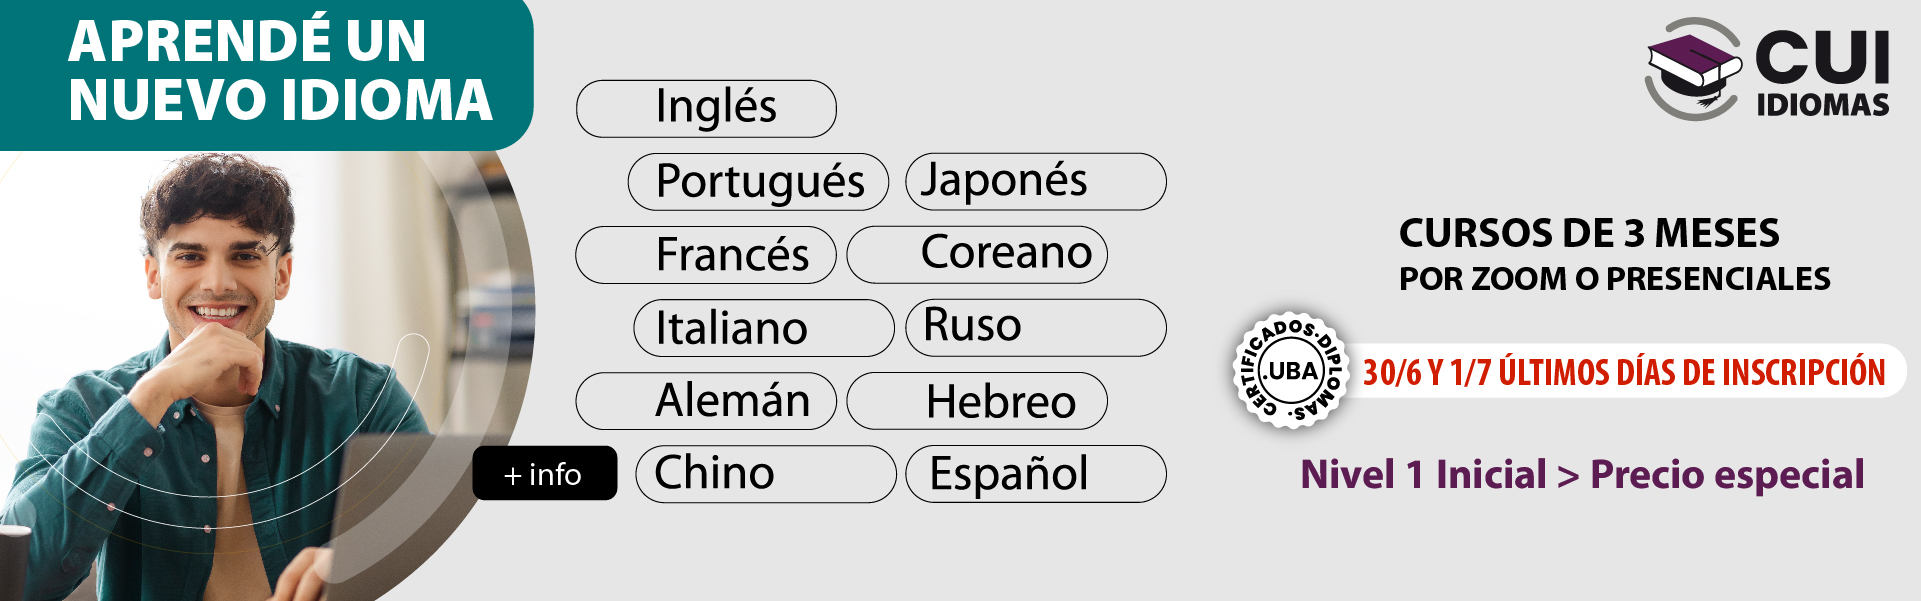Choose the Portugués course option
1921x601 pixels.
click(758, 182)
